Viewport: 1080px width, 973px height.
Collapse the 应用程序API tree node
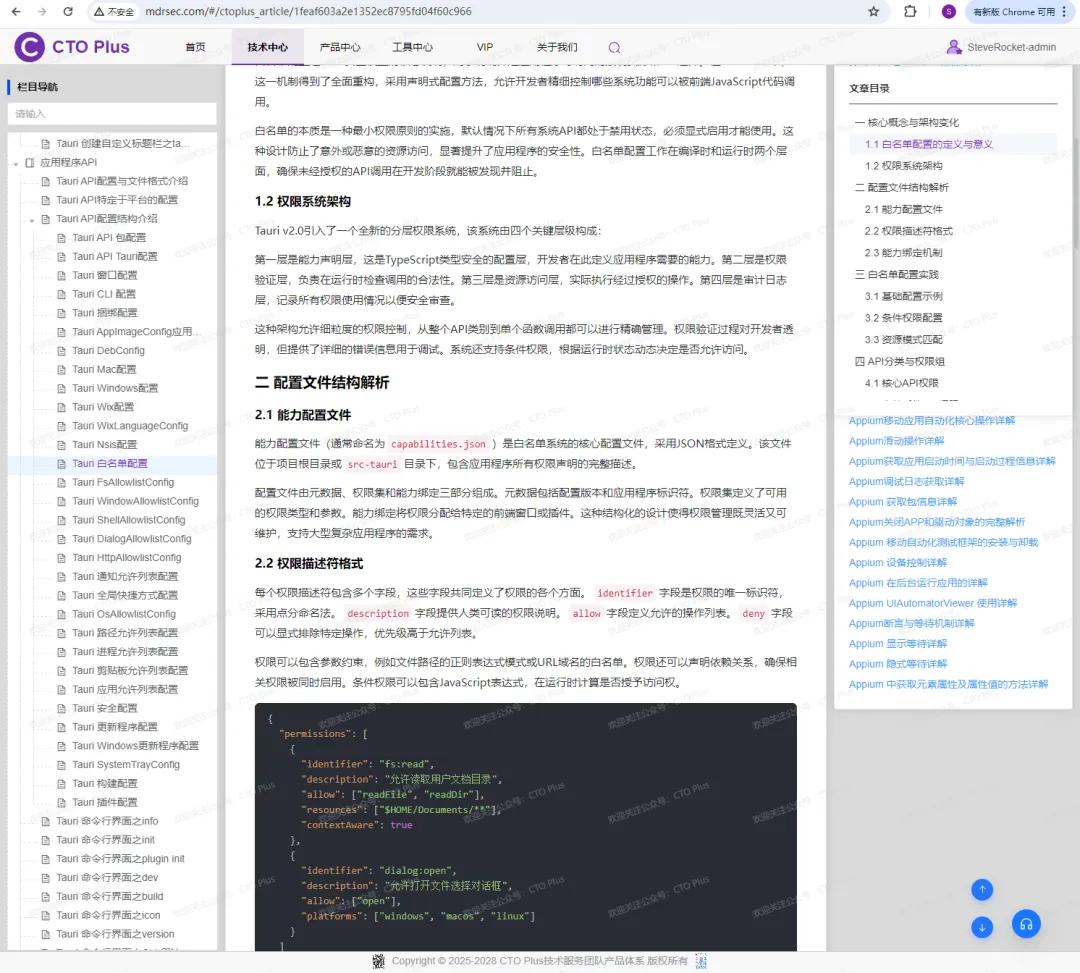point(16,164)
